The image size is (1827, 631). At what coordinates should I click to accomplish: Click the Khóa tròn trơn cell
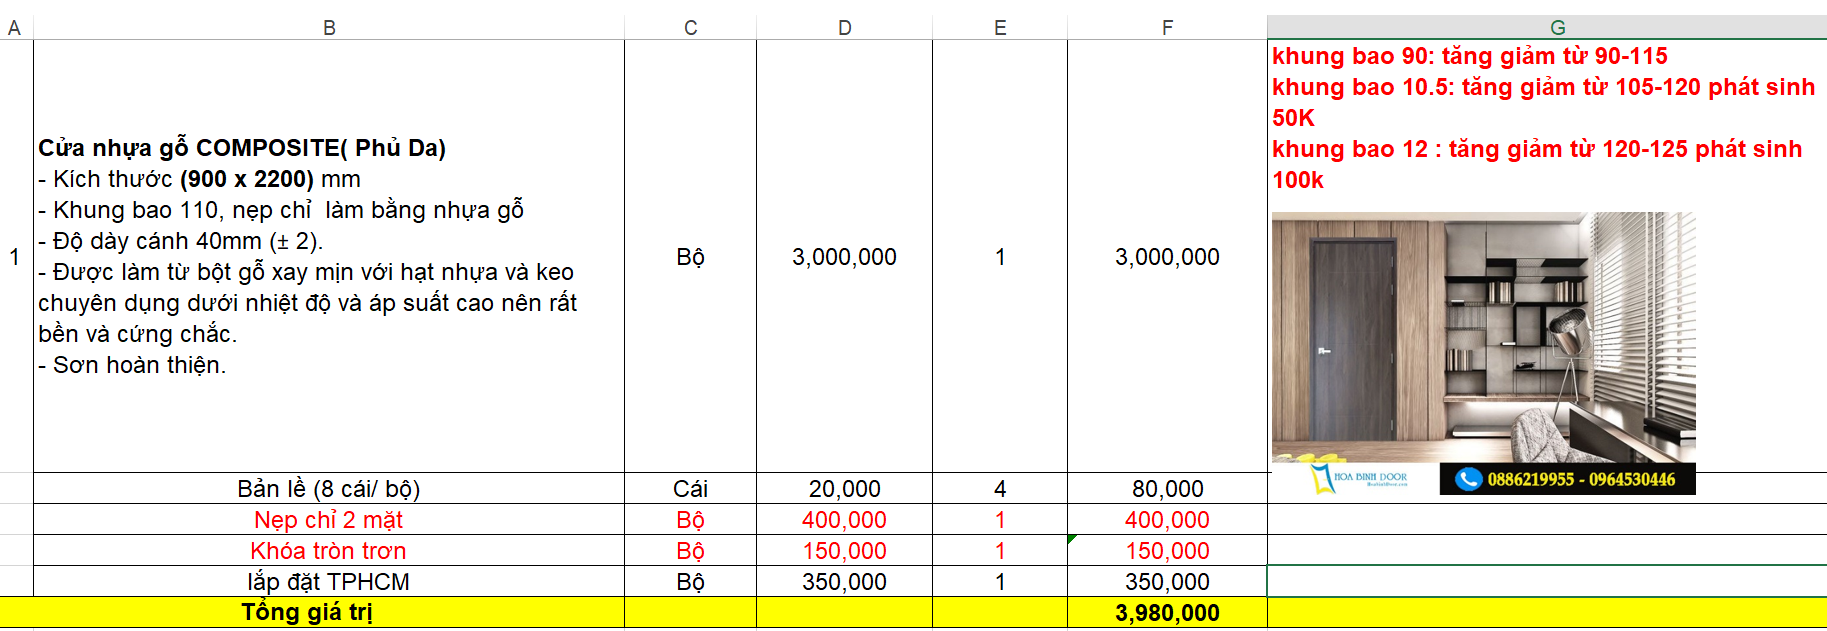click(329, 551)
